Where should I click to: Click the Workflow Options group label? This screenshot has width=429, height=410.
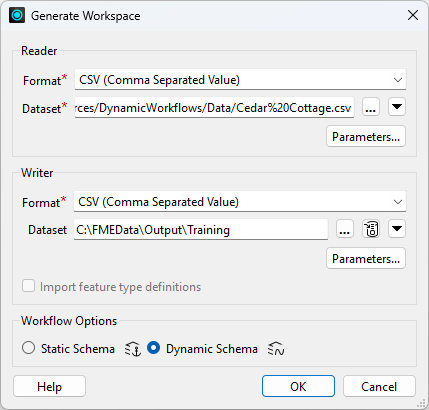[x=69, y=321]
